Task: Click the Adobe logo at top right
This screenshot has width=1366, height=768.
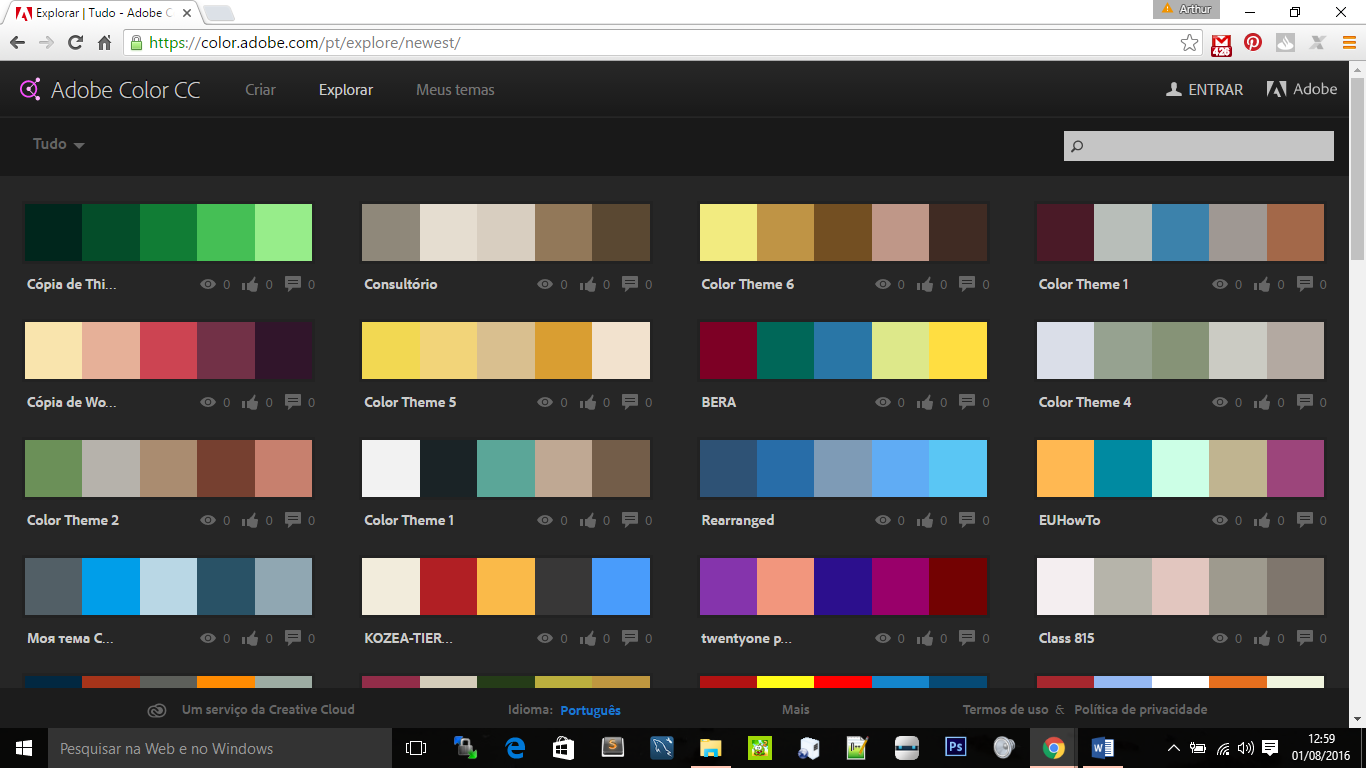Action: [1277, 88]
